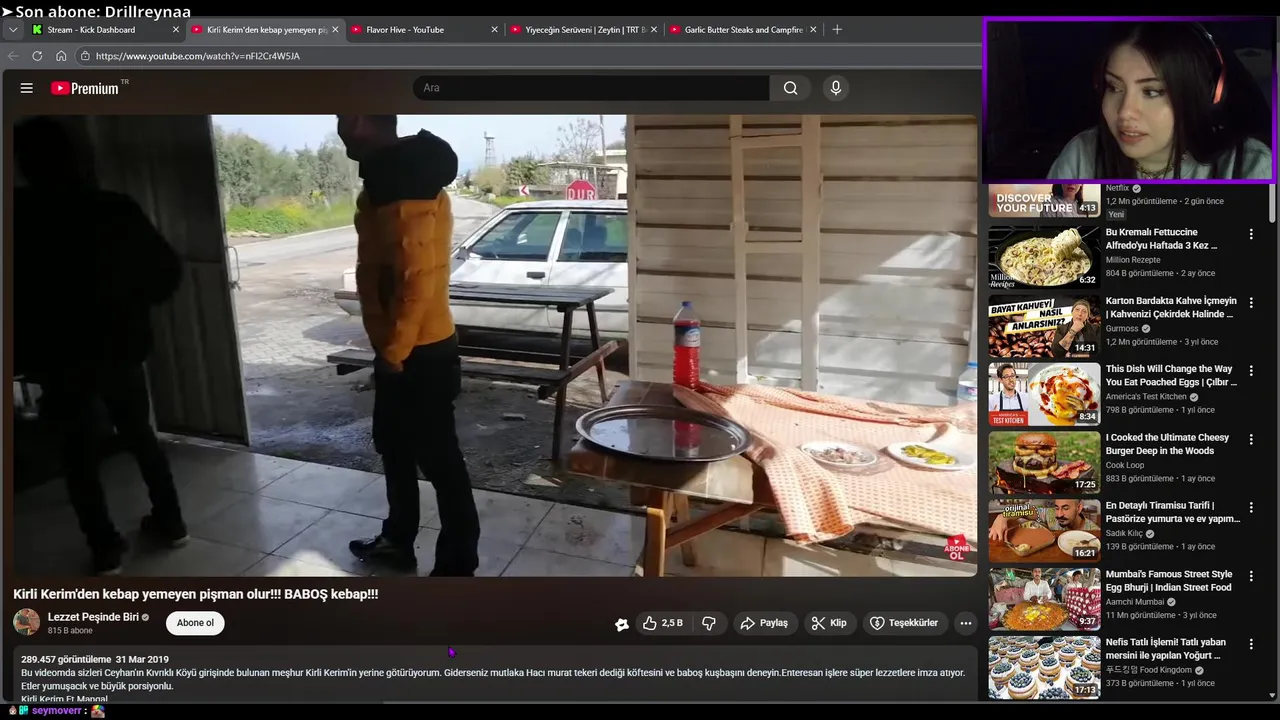This screenshot has width=1280, height=720.
Task: Click the recommendations sidebar vertical scrollbar
Action: tap(1272, 203)
